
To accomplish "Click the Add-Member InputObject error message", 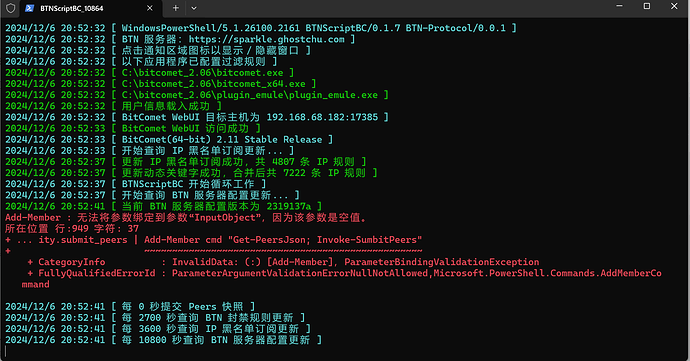I will point(185,217).
